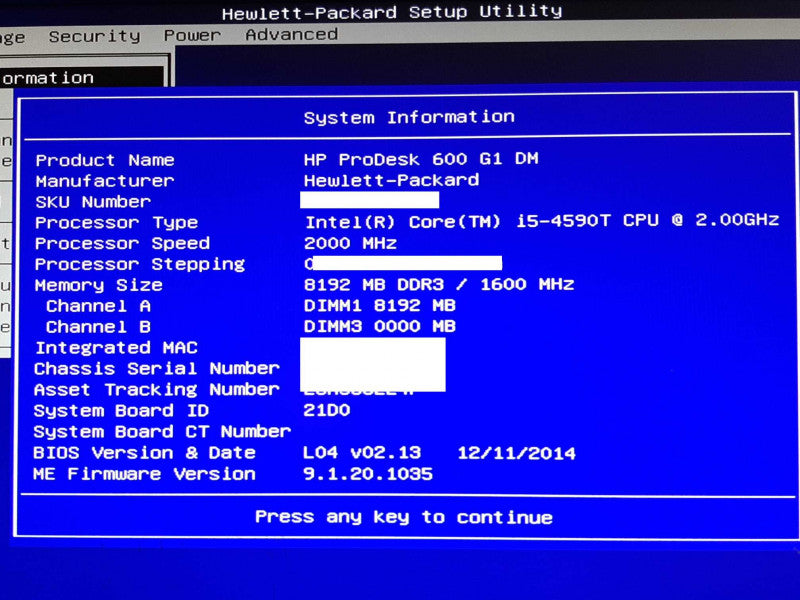Open the Security menu
Viewport: 800px width, 600px height.
94,36
